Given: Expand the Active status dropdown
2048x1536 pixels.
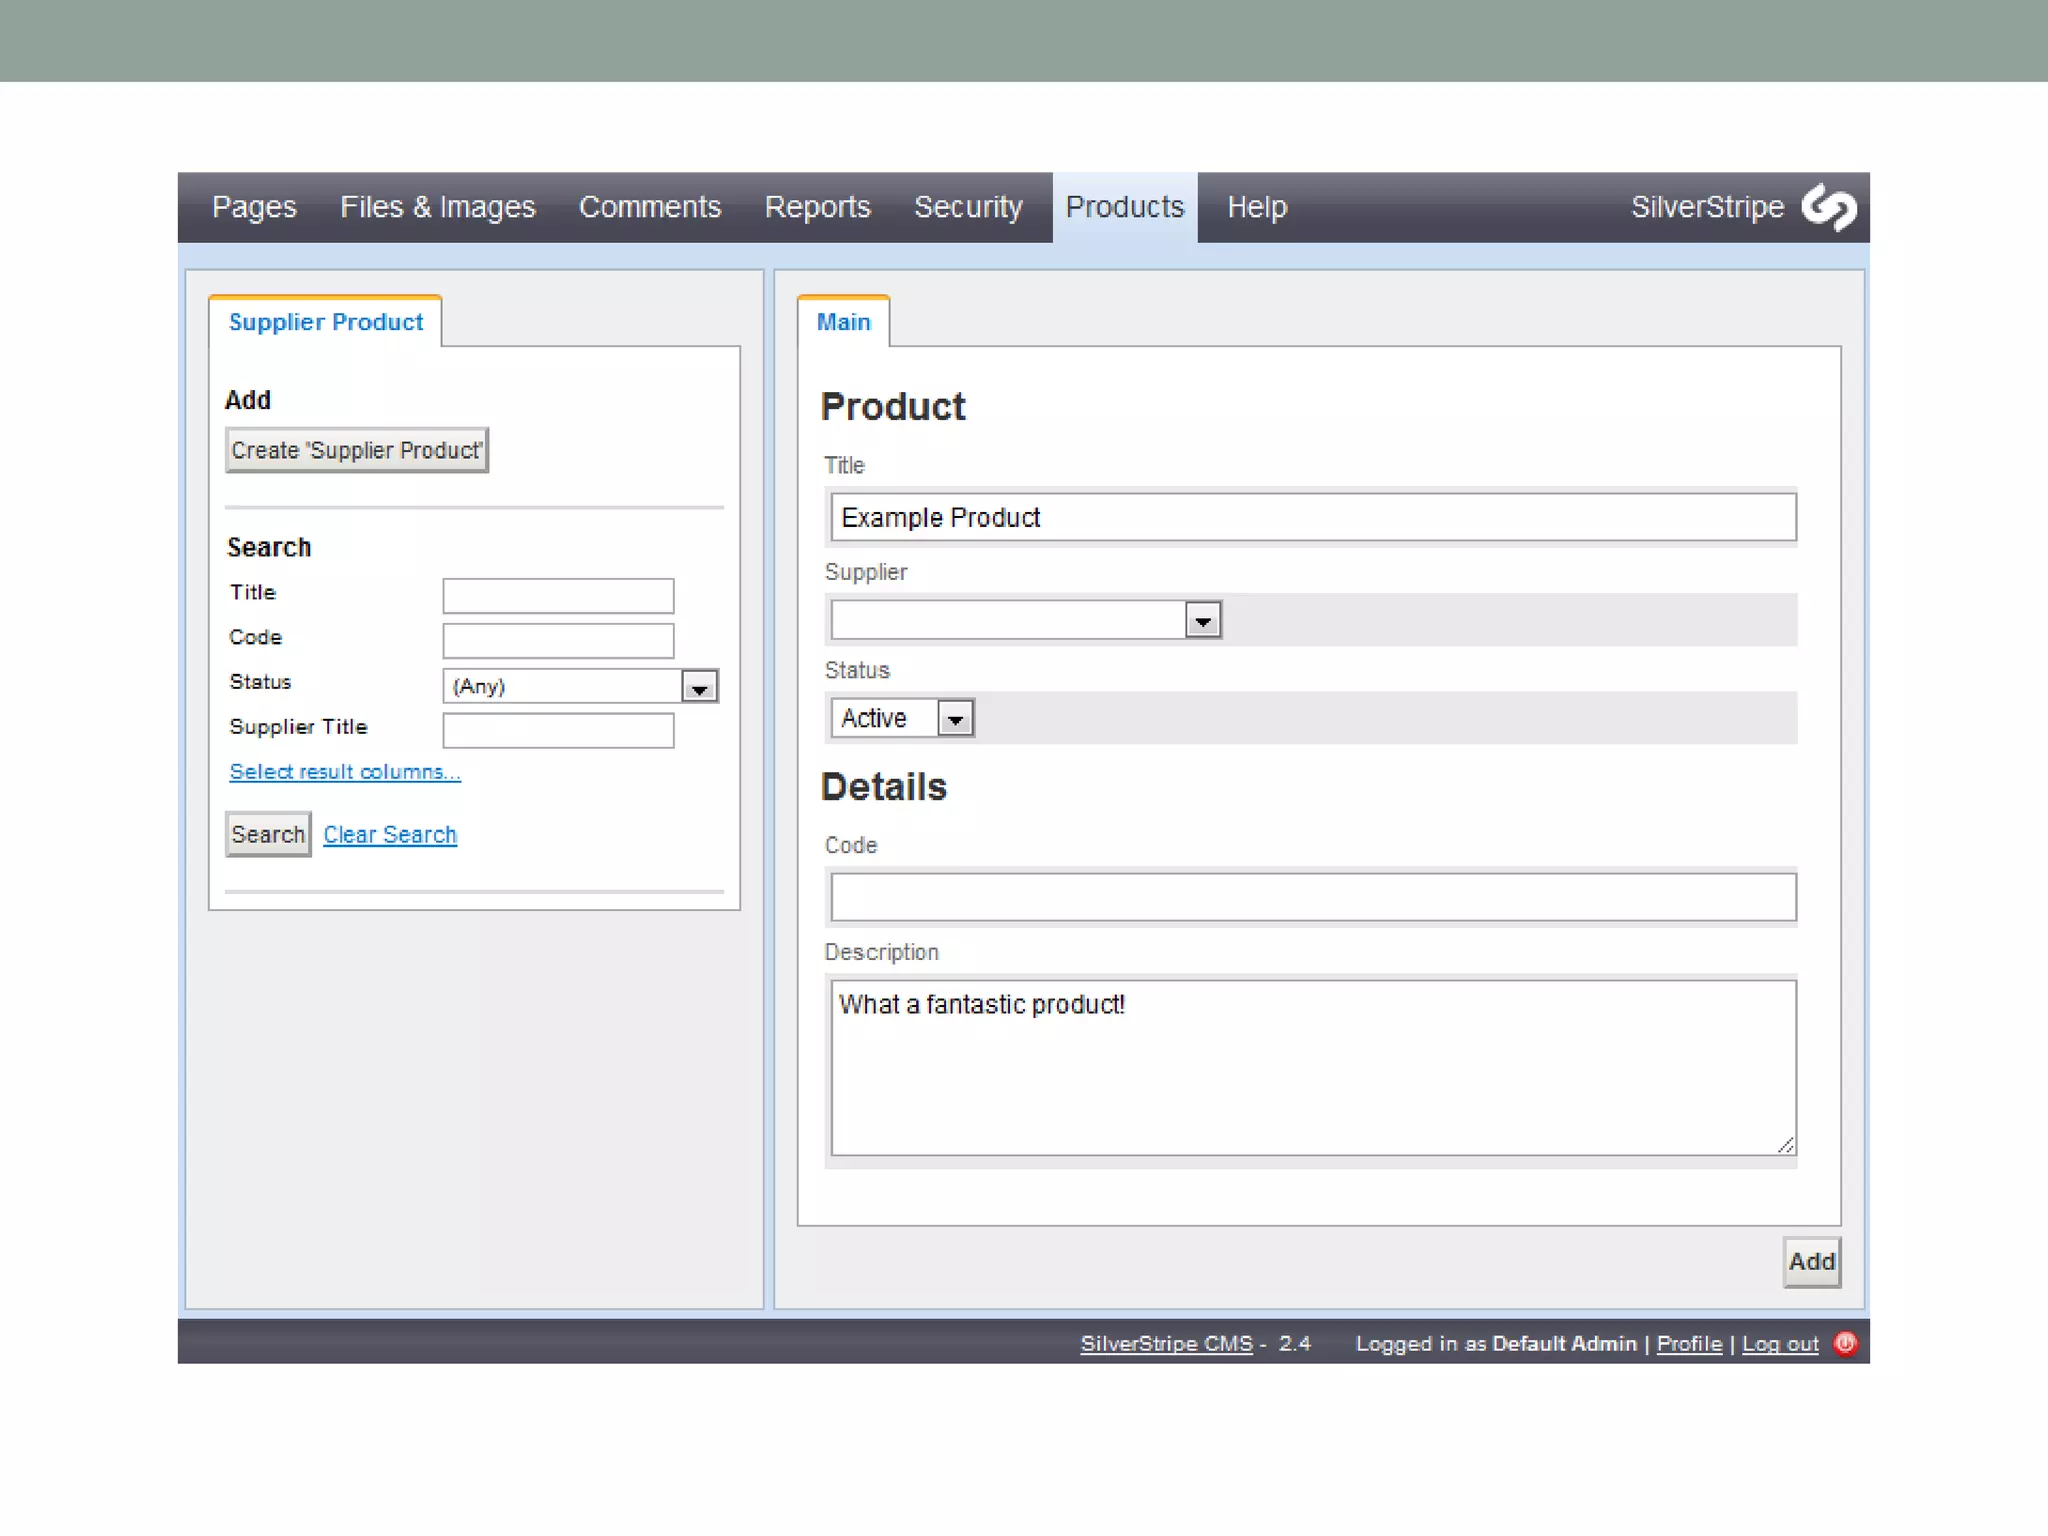Looking at the screenshot, I should pos(955,718).
